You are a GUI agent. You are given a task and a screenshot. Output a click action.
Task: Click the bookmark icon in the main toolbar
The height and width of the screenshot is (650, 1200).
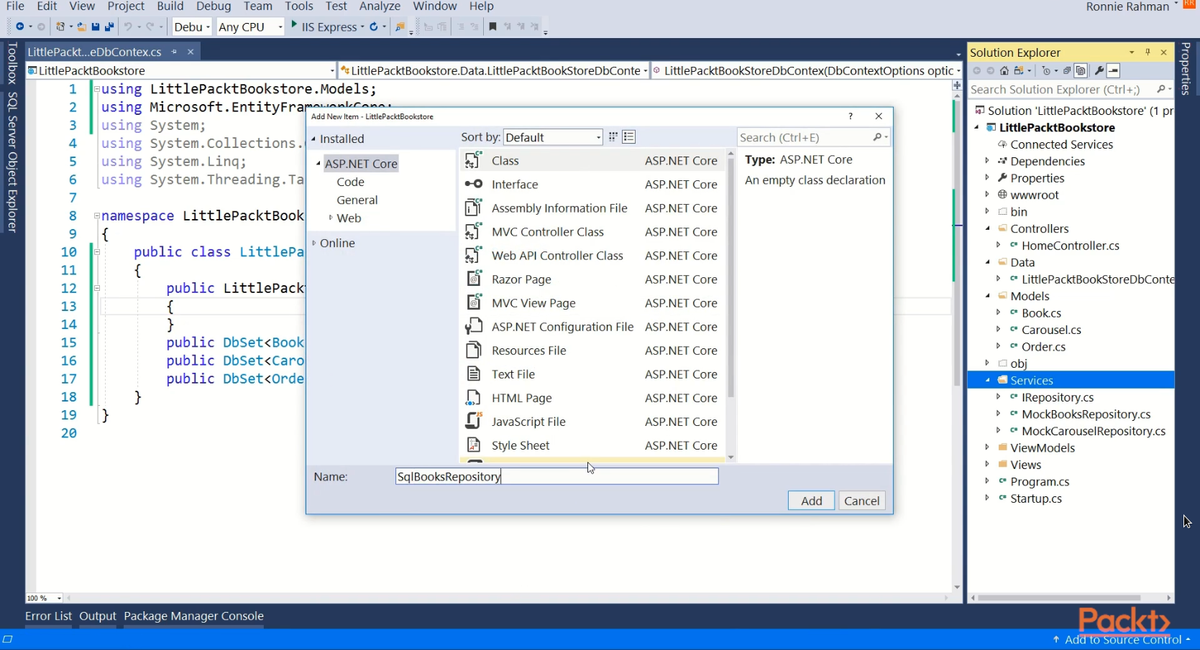coord(492,26)
